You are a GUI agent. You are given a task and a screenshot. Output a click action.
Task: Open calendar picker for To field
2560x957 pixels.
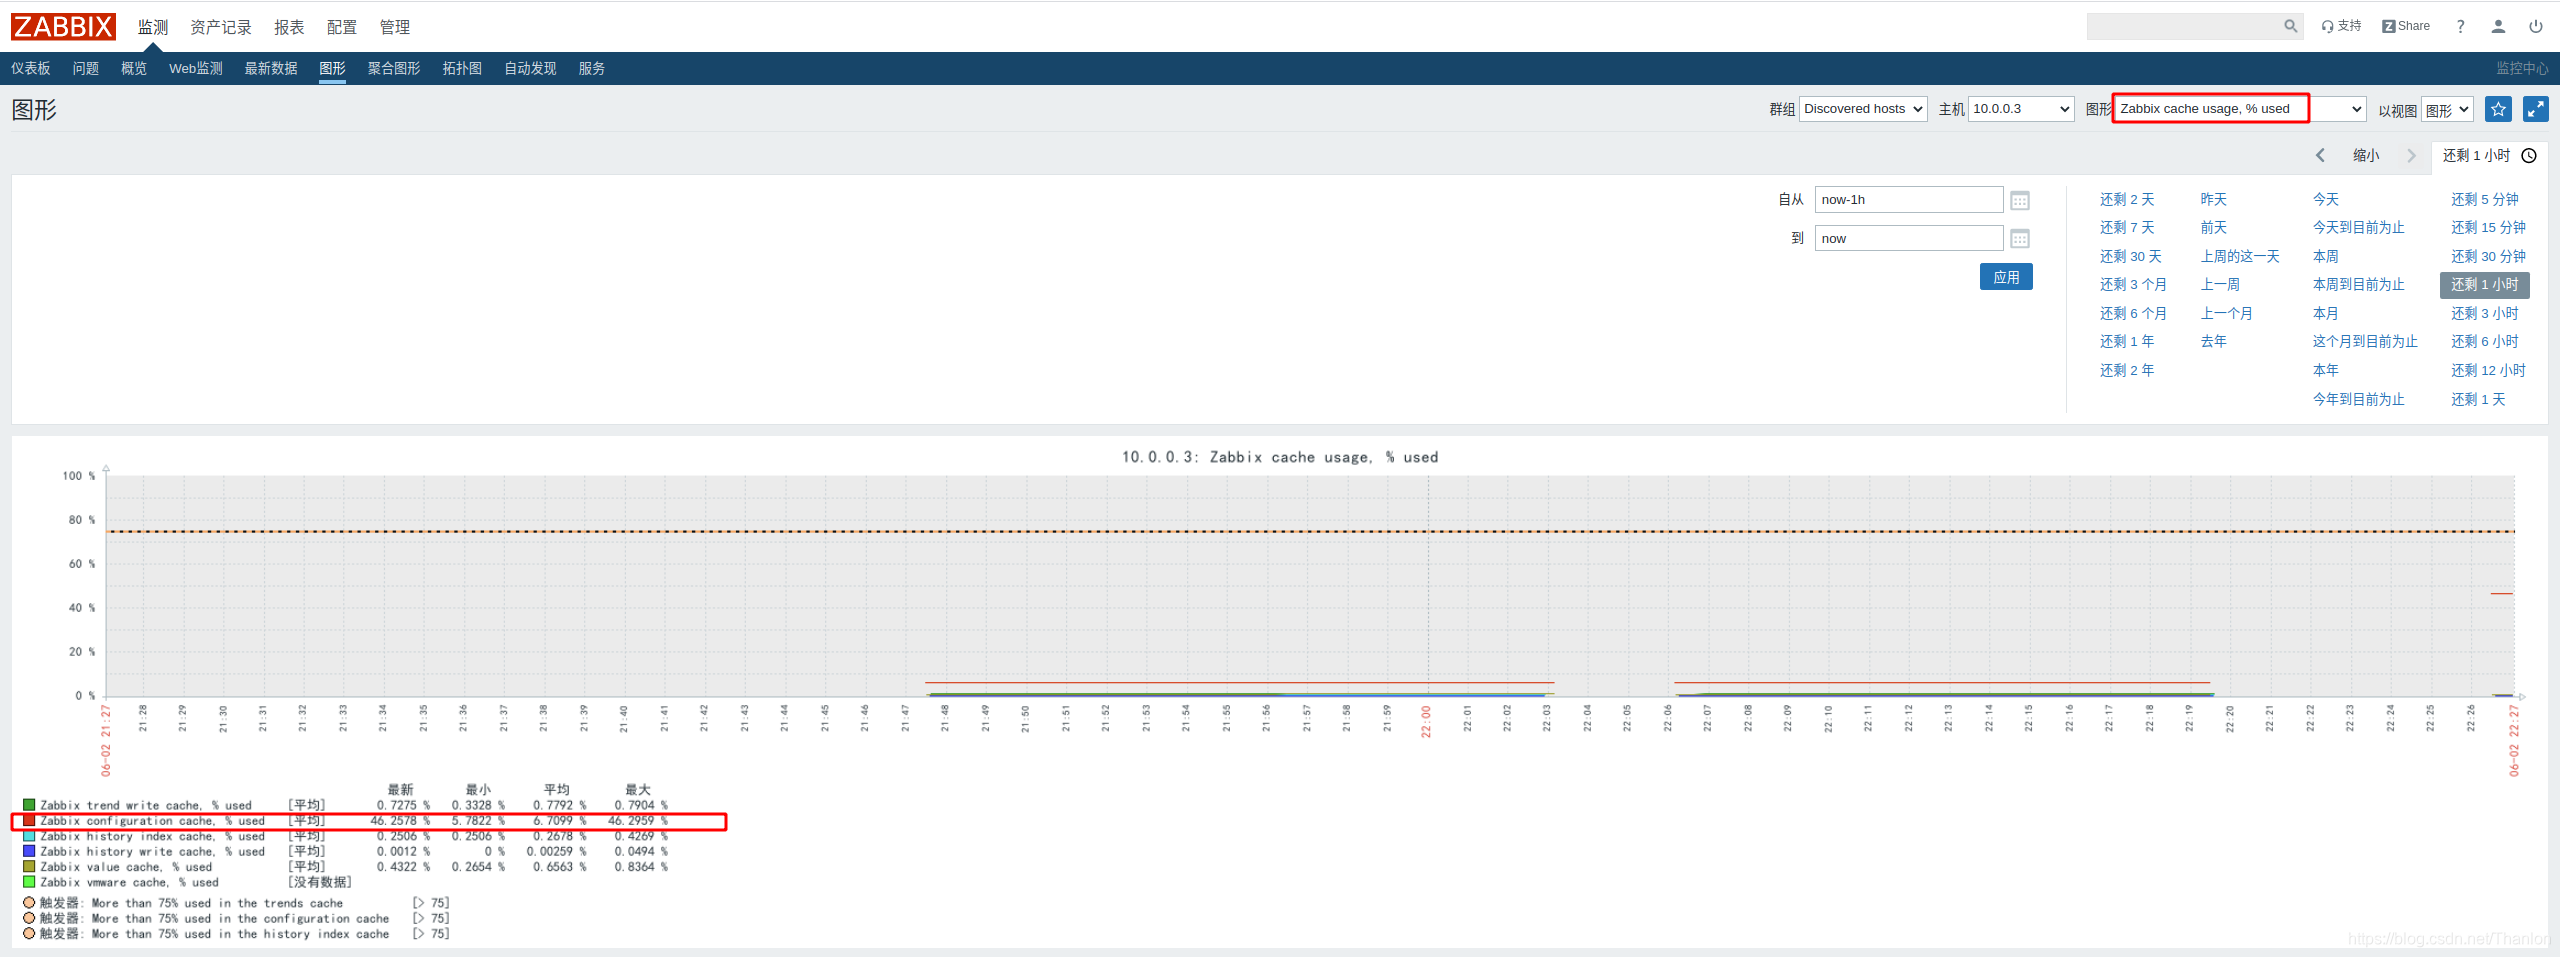[2019, 238]
